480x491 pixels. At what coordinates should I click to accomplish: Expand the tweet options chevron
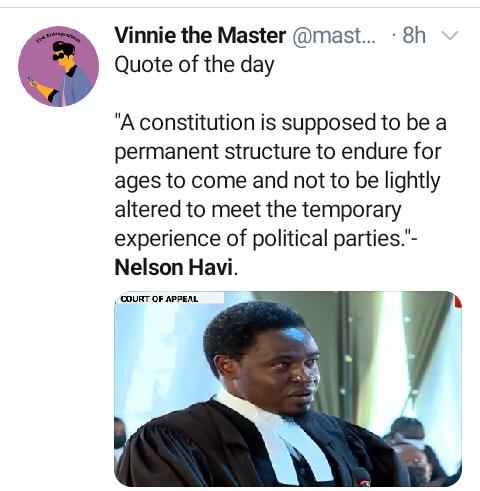click(450, 35)
